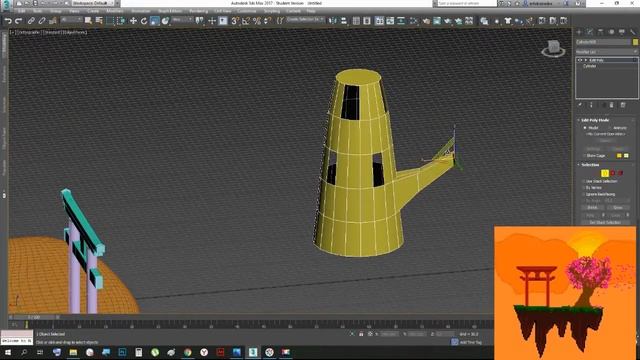The image size is (640, 360).
Task: Open the Tools menu
Action: click(x=38, y=11)
